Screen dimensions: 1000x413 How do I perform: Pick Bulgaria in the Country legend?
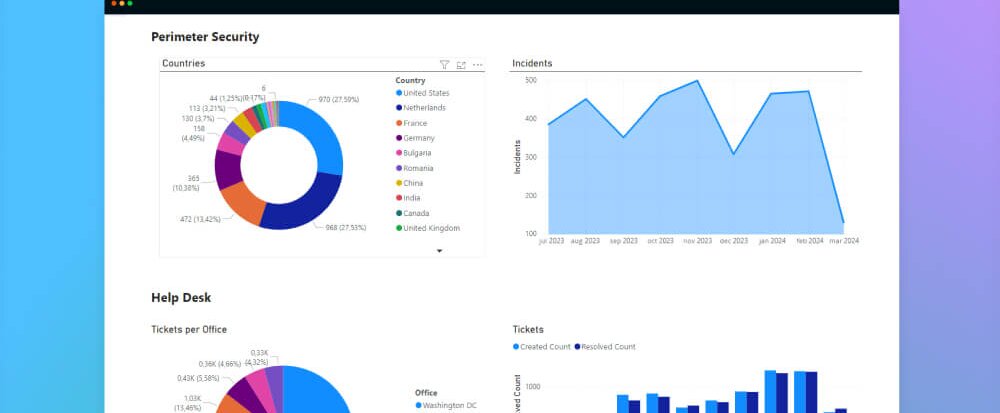pos(420,153)
